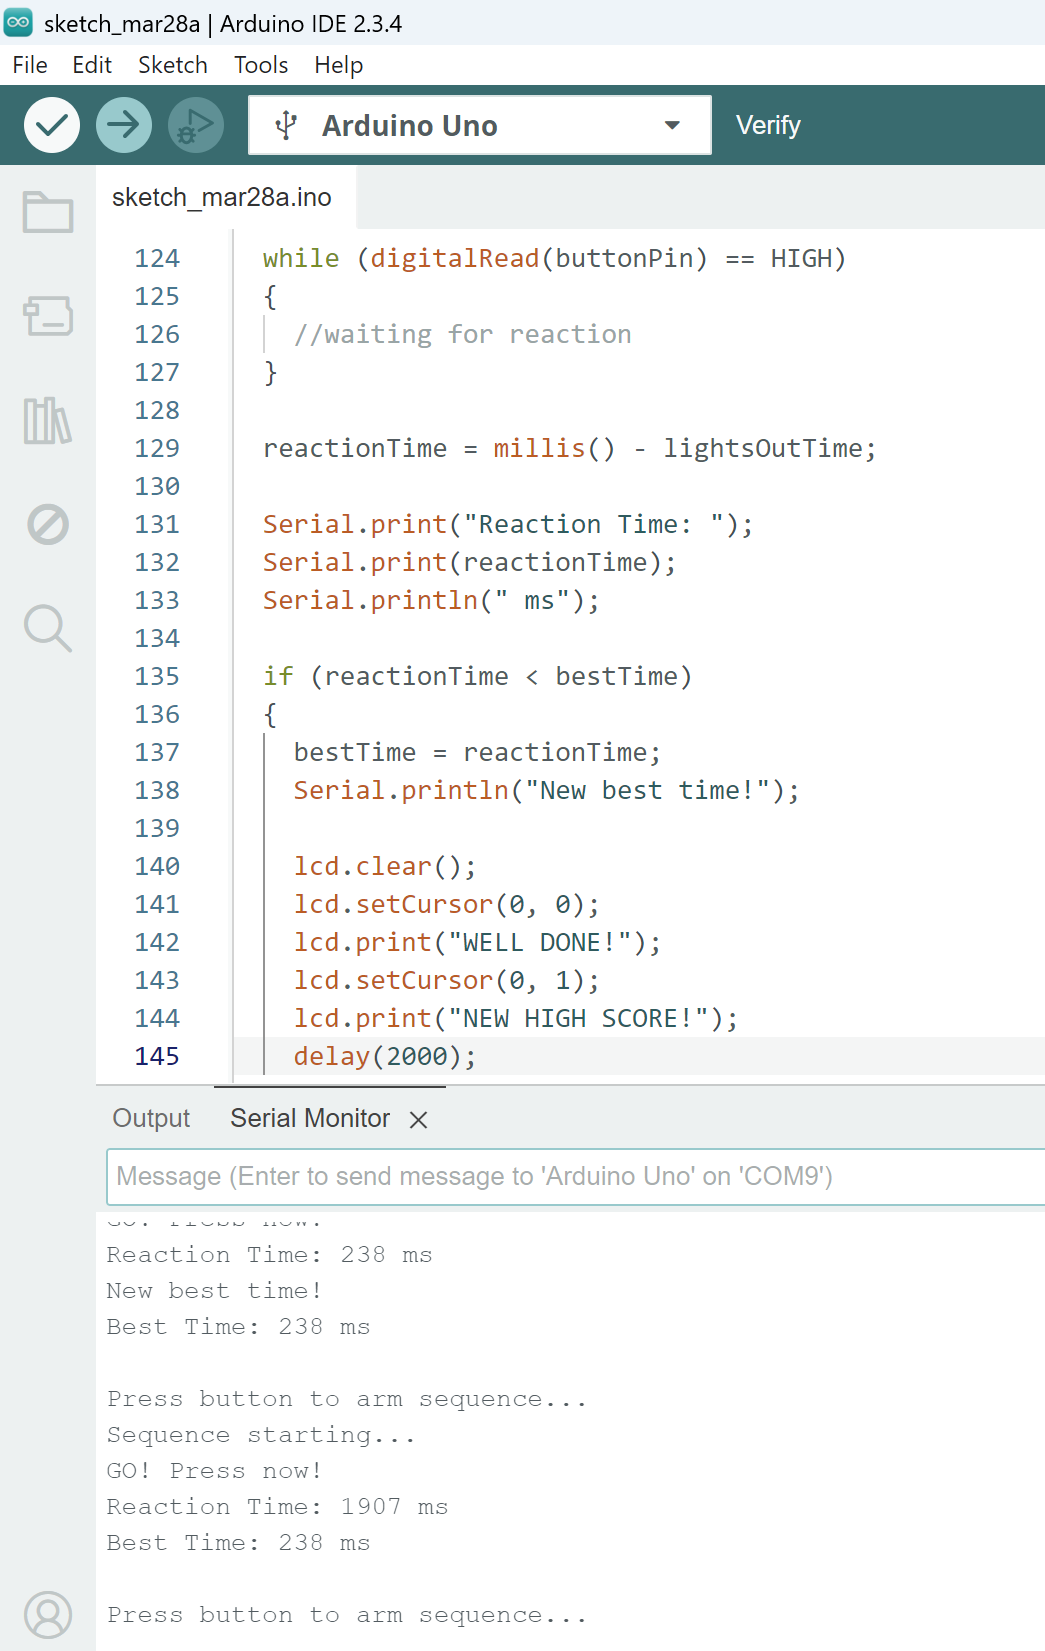Click line number 145 in gutter
This screenshot has width=1045, height=1651.
(x=157, y=1056)
